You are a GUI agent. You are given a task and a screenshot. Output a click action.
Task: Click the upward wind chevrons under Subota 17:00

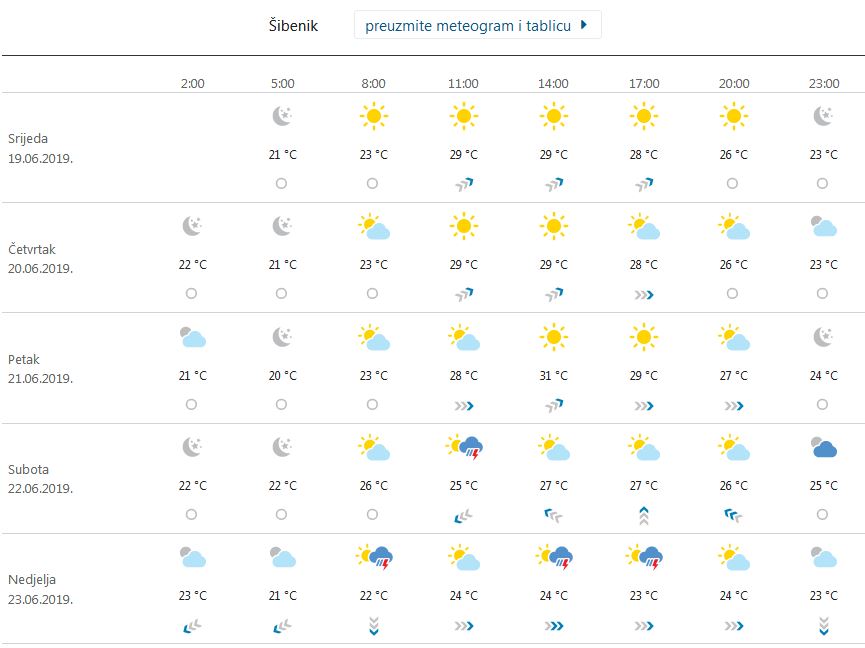(642, 516)
